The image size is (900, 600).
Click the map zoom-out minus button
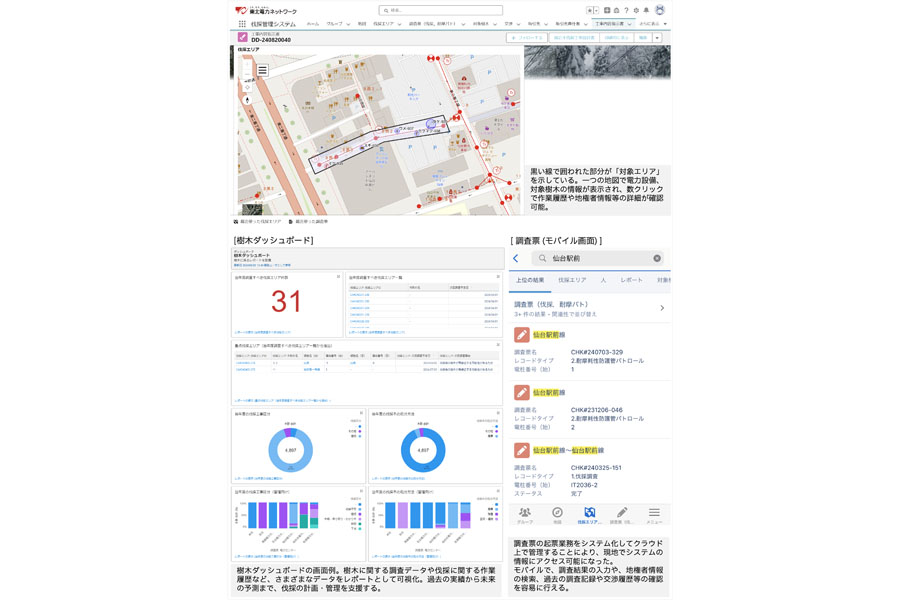pos(247,75)
